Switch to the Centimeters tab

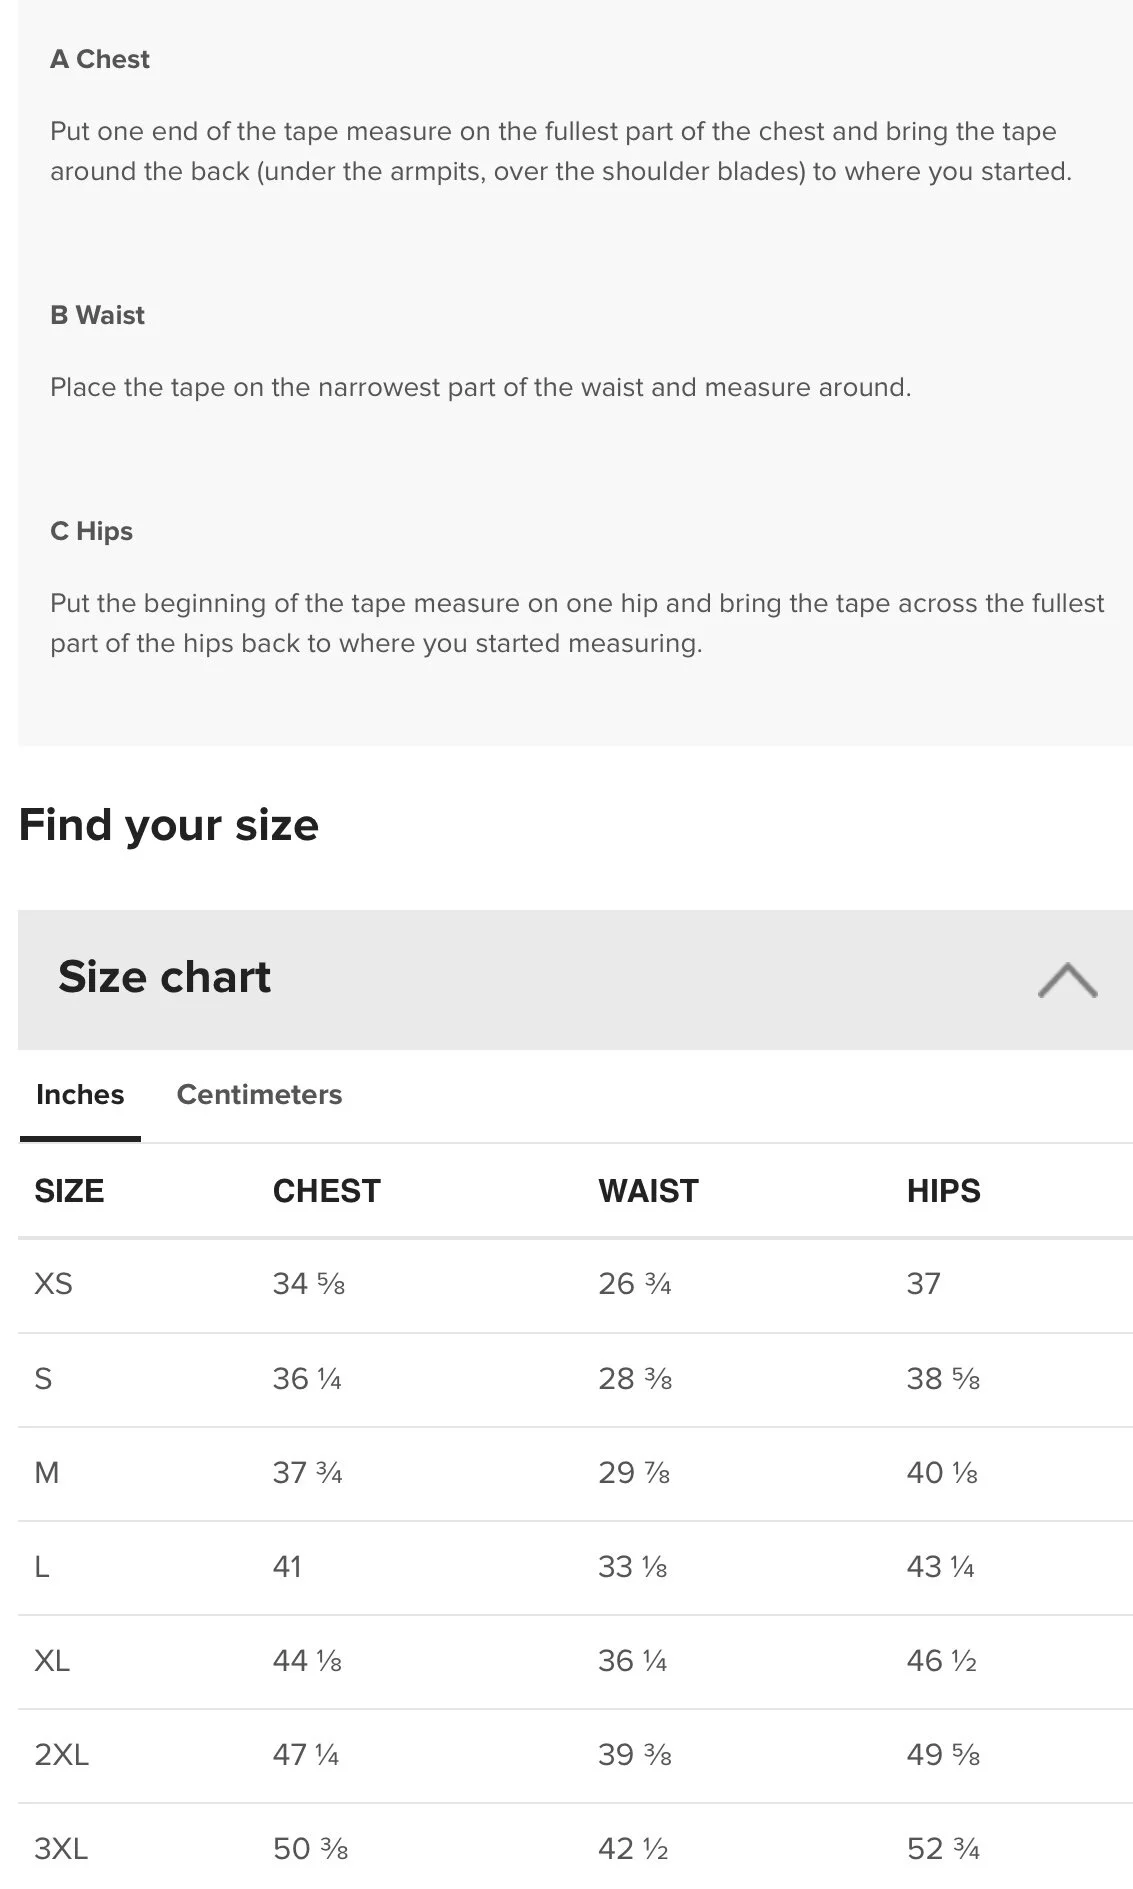tap(259, 1094)
